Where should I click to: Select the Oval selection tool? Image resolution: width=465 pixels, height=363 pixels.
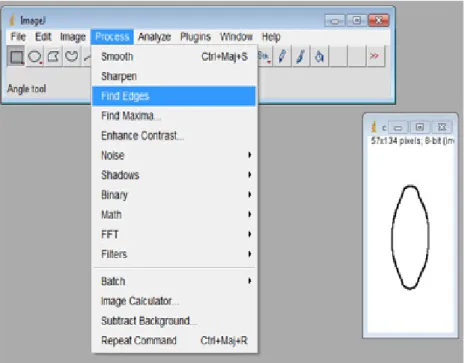coord(35,57)
